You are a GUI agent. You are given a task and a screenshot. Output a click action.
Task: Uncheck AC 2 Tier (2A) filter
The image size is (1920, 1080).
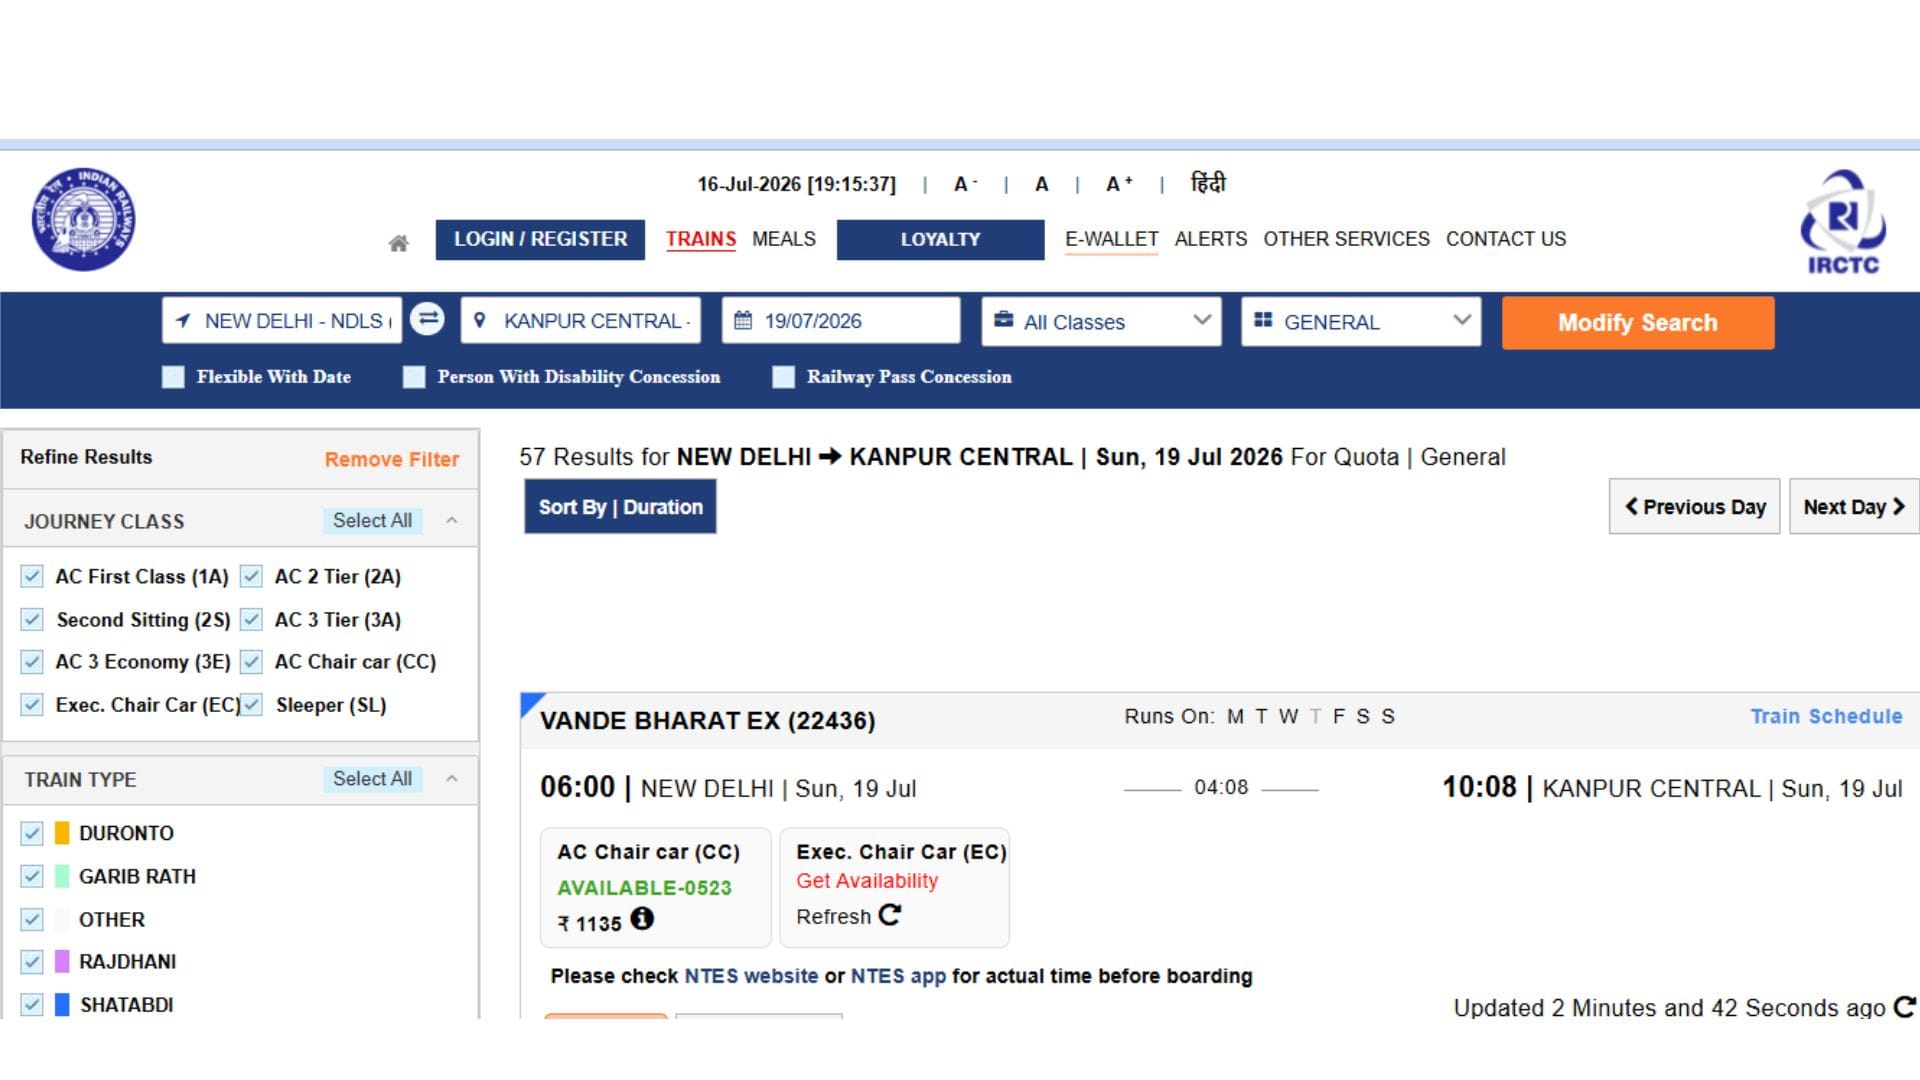point(251,576)
